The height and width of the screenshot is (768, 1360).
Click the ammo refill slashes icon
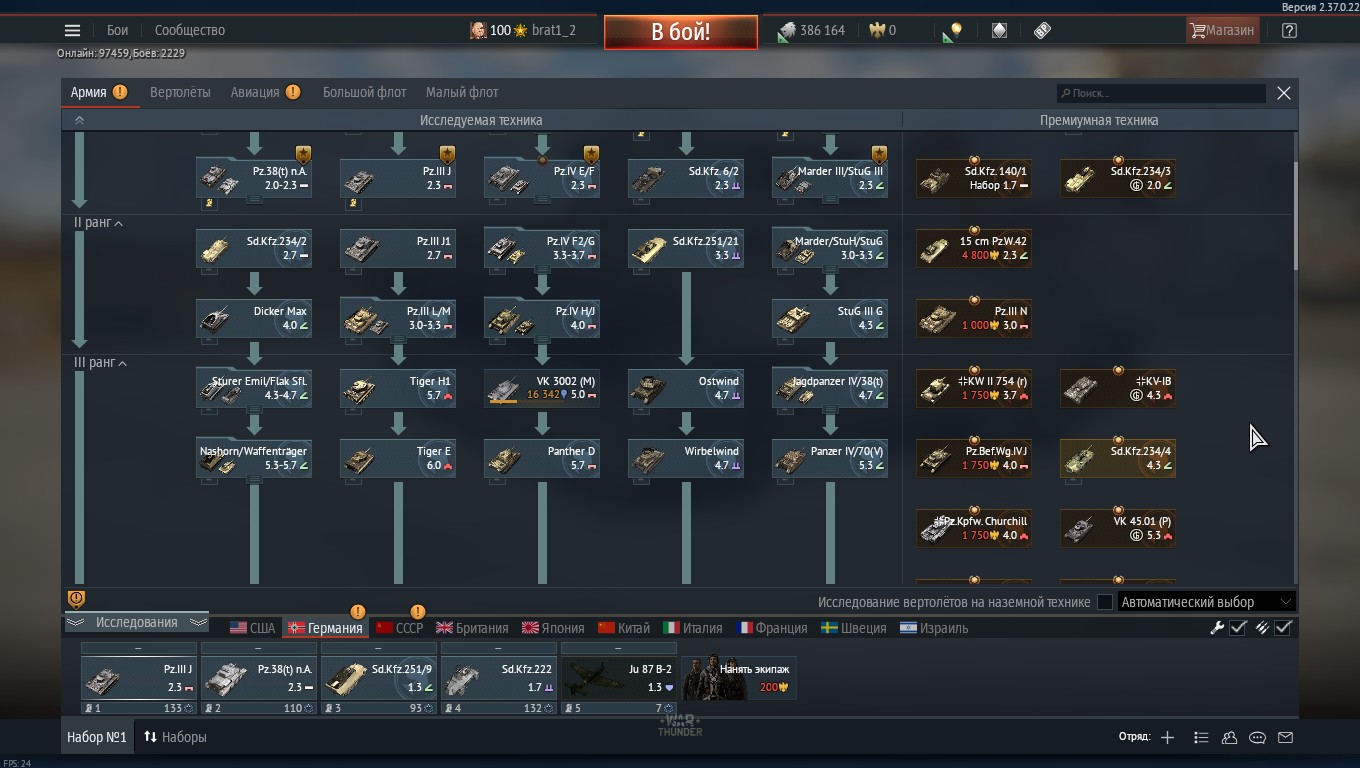[x=1262, y=628]
